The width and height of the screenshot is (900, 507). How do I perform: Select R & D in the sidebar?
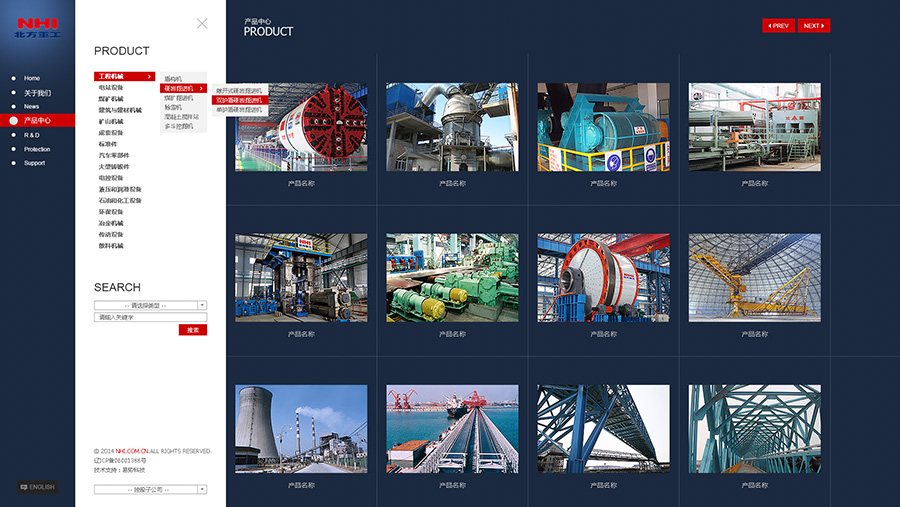click(x=32, y=135)
